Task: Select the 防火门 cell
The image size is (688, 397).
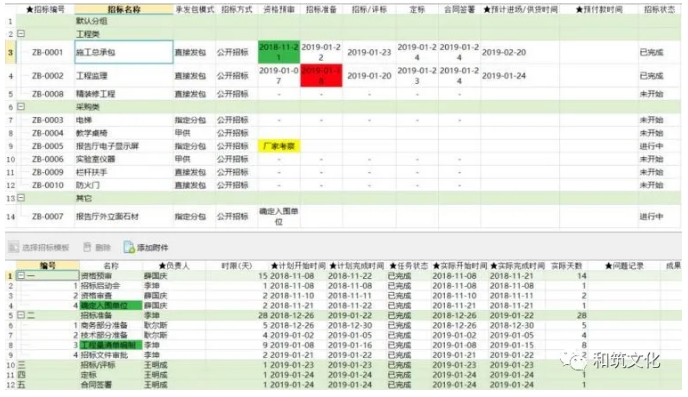Action: (x=124, y=185)
